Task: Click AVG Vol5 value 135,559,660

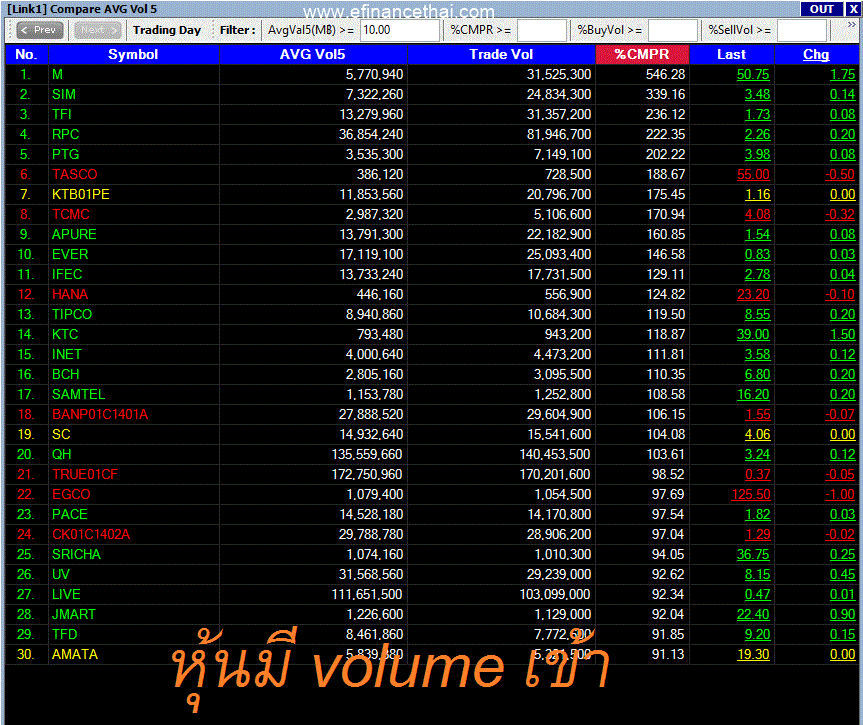Action: tap(367, 455)
